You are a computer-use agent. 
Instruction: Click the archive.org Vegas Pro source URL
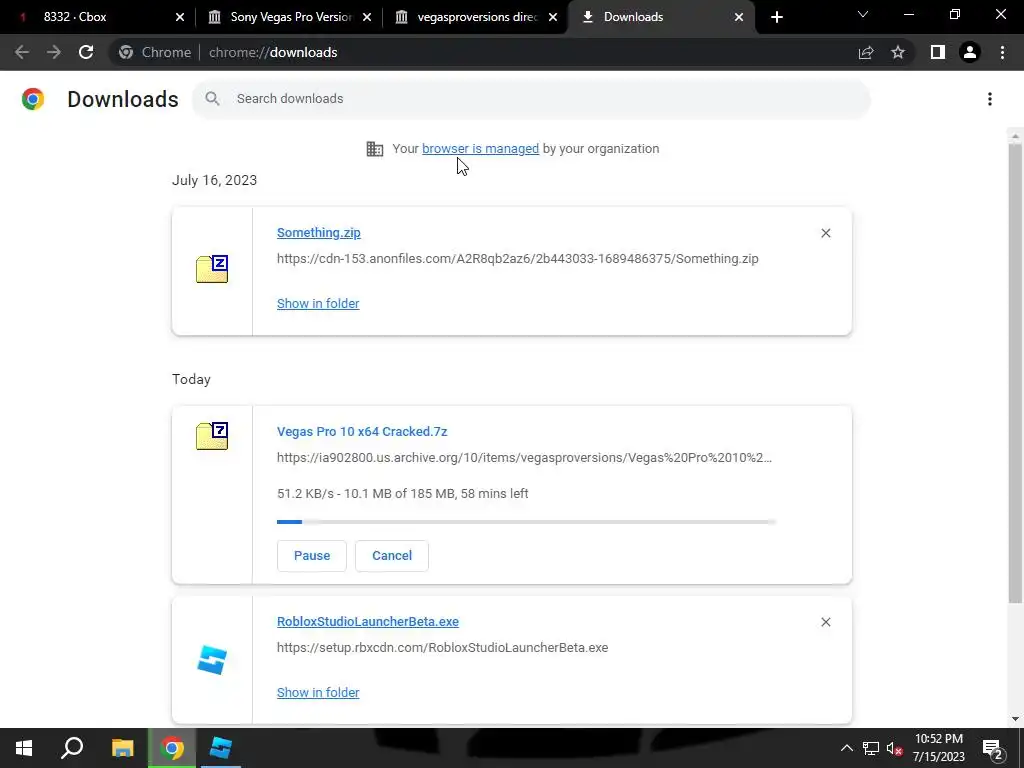point(524,458)
